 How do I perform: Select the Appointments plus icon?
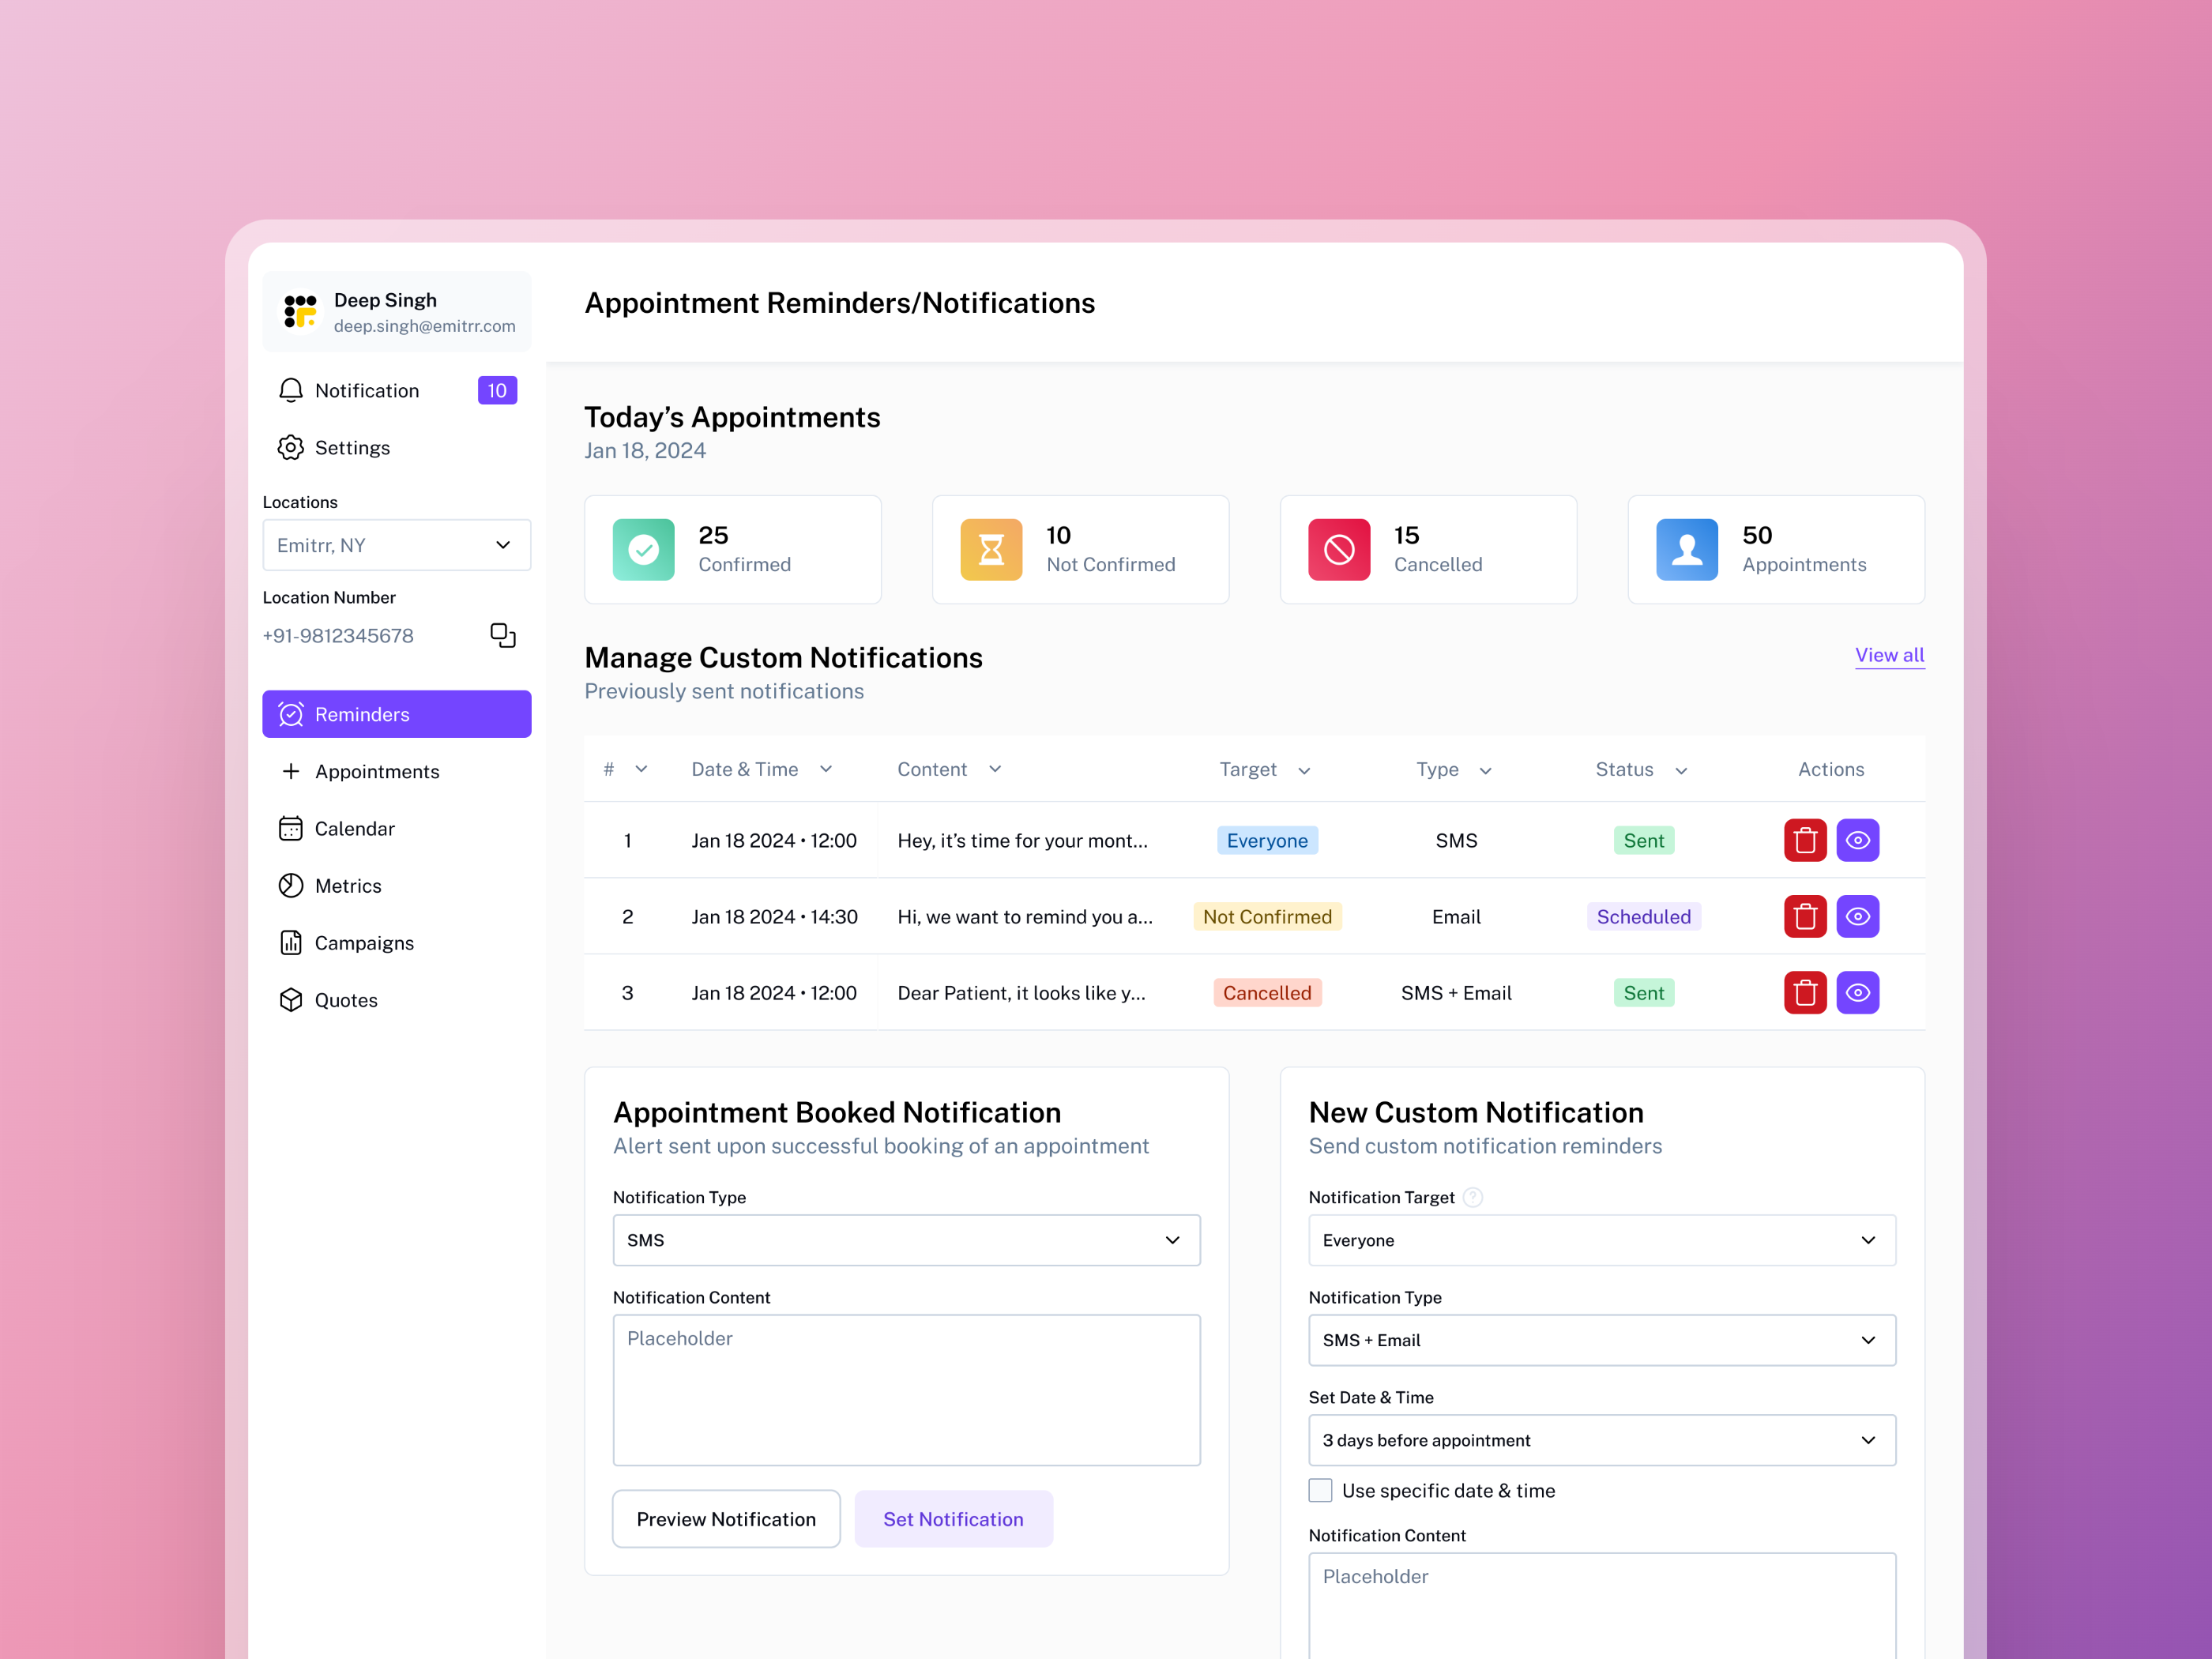(290, 771)
